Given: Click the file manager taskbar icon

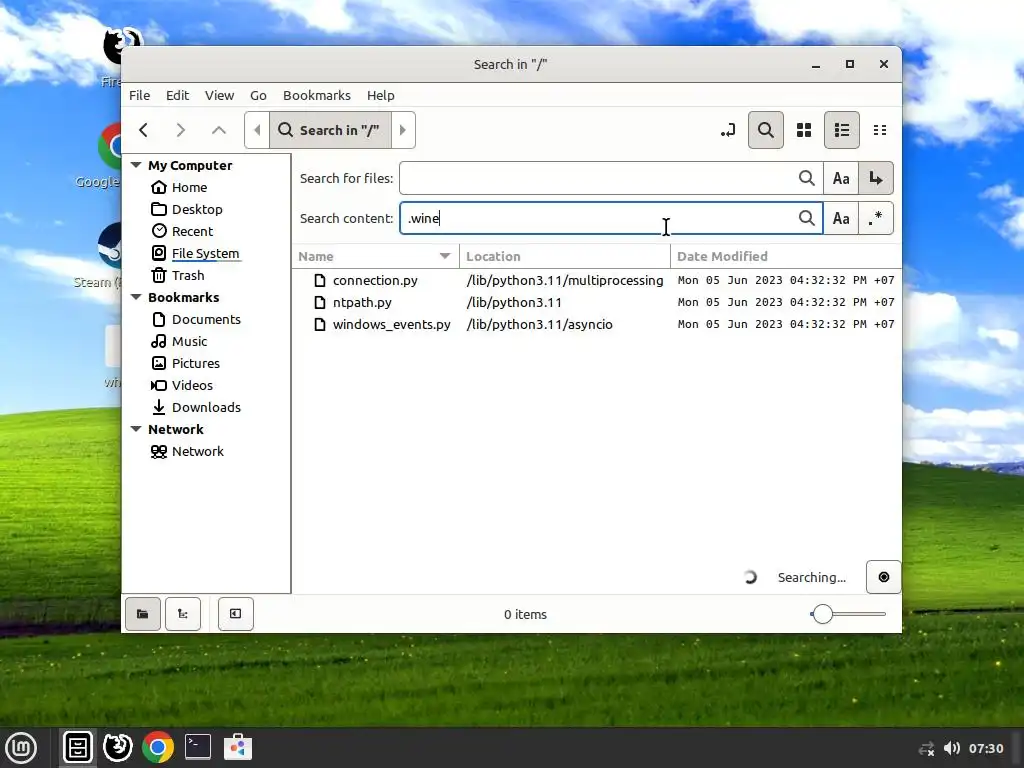Looking at the screenshot, I should pyautogui.click(x=78, y=747).
